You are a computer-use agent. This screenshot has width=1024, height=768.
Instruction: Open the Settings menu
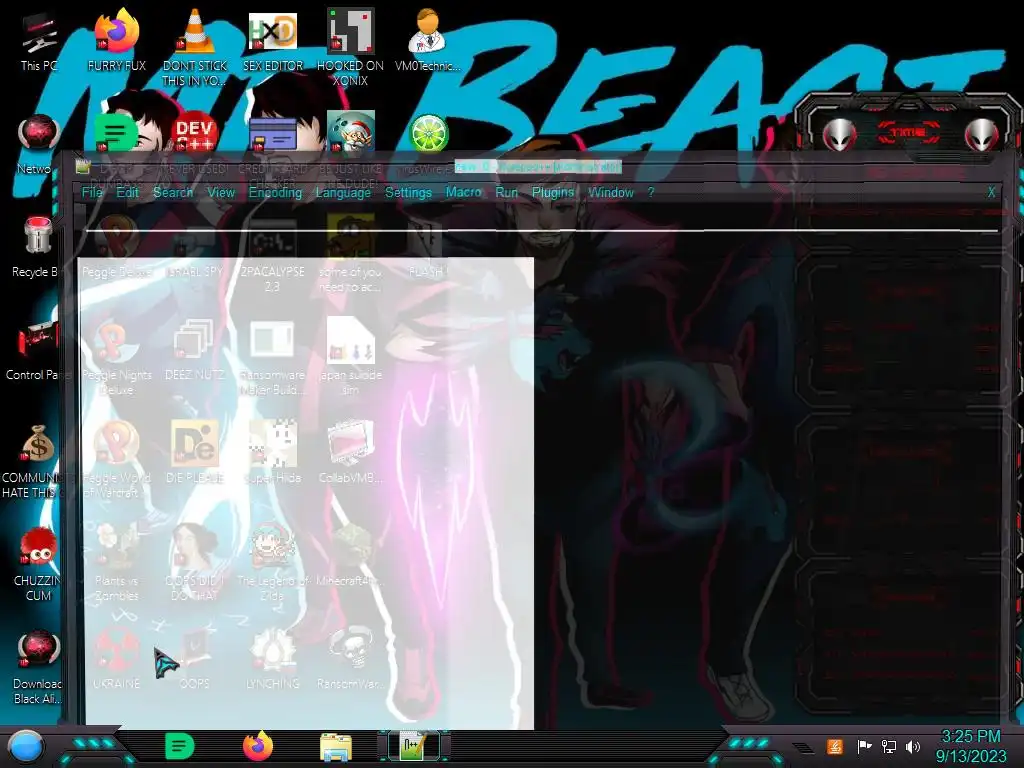[x=408, y=192]
